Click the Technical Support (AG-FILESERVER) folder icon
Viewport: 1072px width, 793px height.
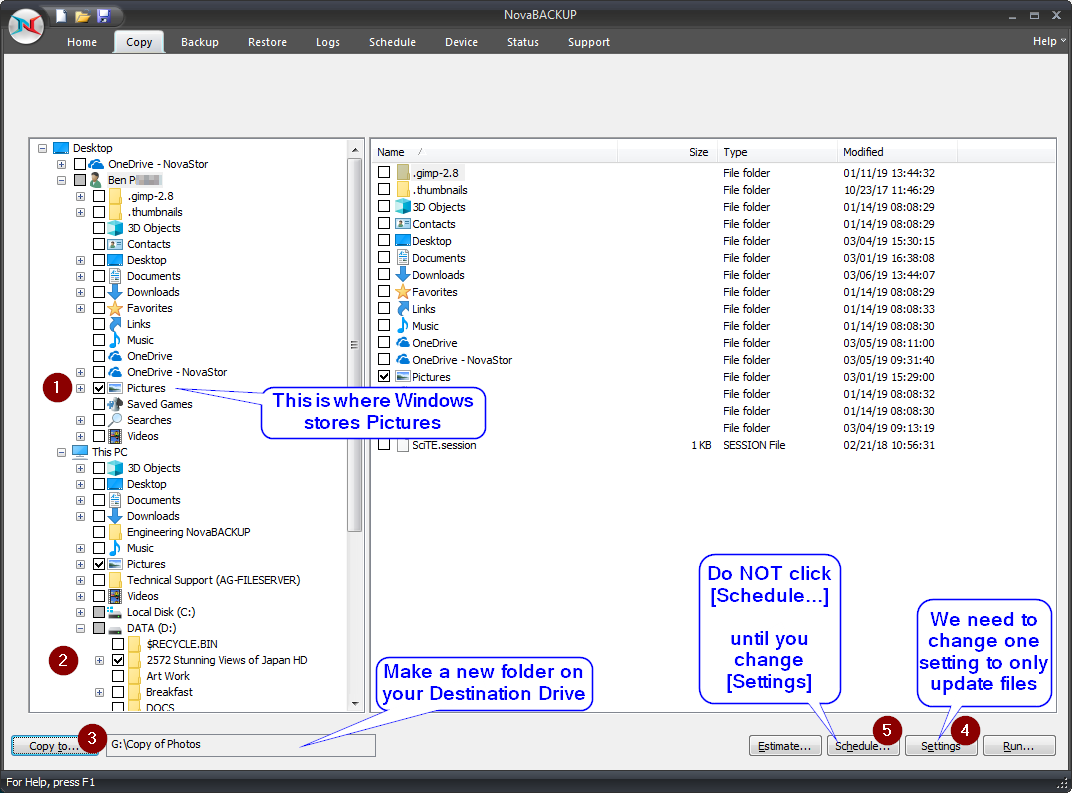point(116,580)
